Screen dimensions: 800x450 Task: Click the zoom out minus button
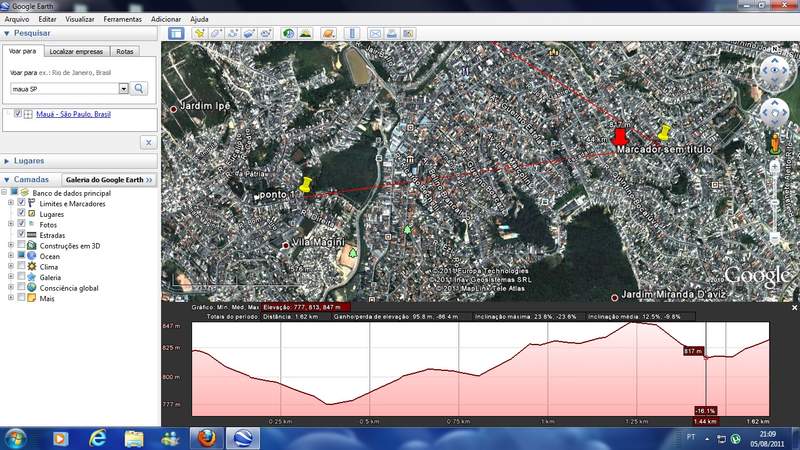click(774, 238)
